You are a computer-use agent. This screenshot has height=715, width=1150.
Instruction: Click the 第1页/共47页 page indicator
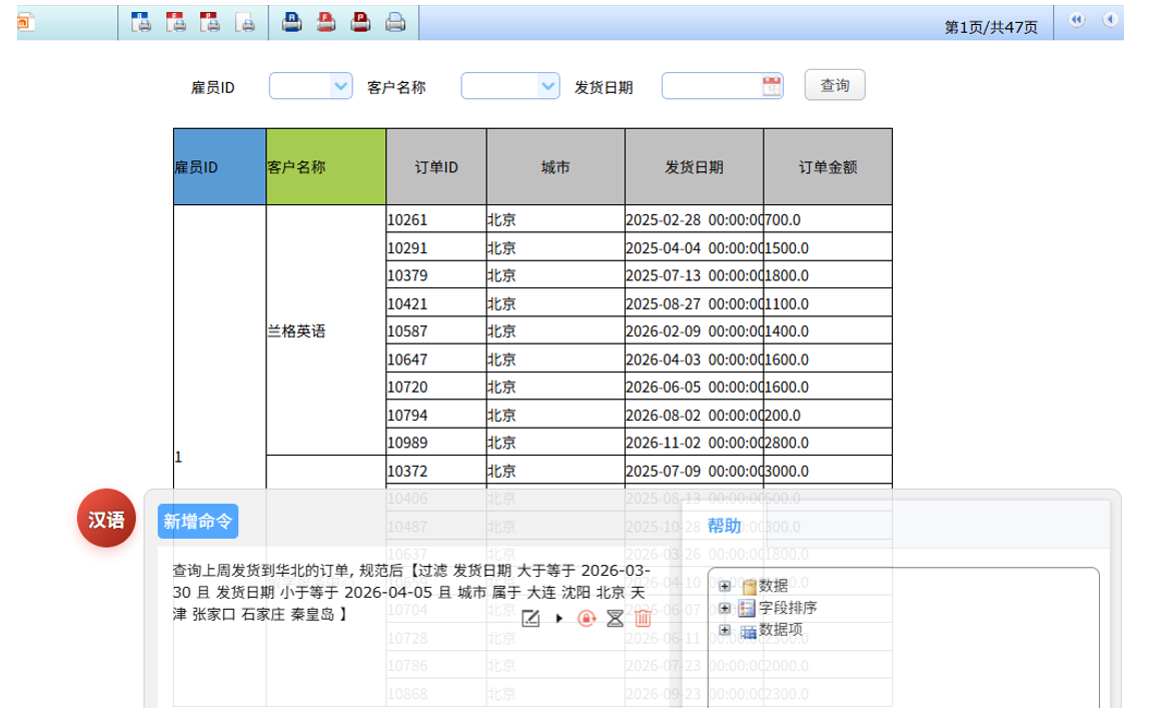[x=991, y=27]
